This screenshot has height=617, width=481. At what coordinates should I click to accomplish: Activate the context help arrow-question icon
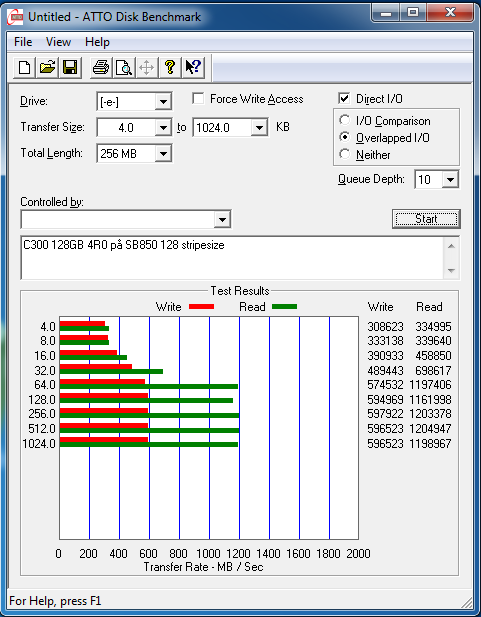pos(193,68)
